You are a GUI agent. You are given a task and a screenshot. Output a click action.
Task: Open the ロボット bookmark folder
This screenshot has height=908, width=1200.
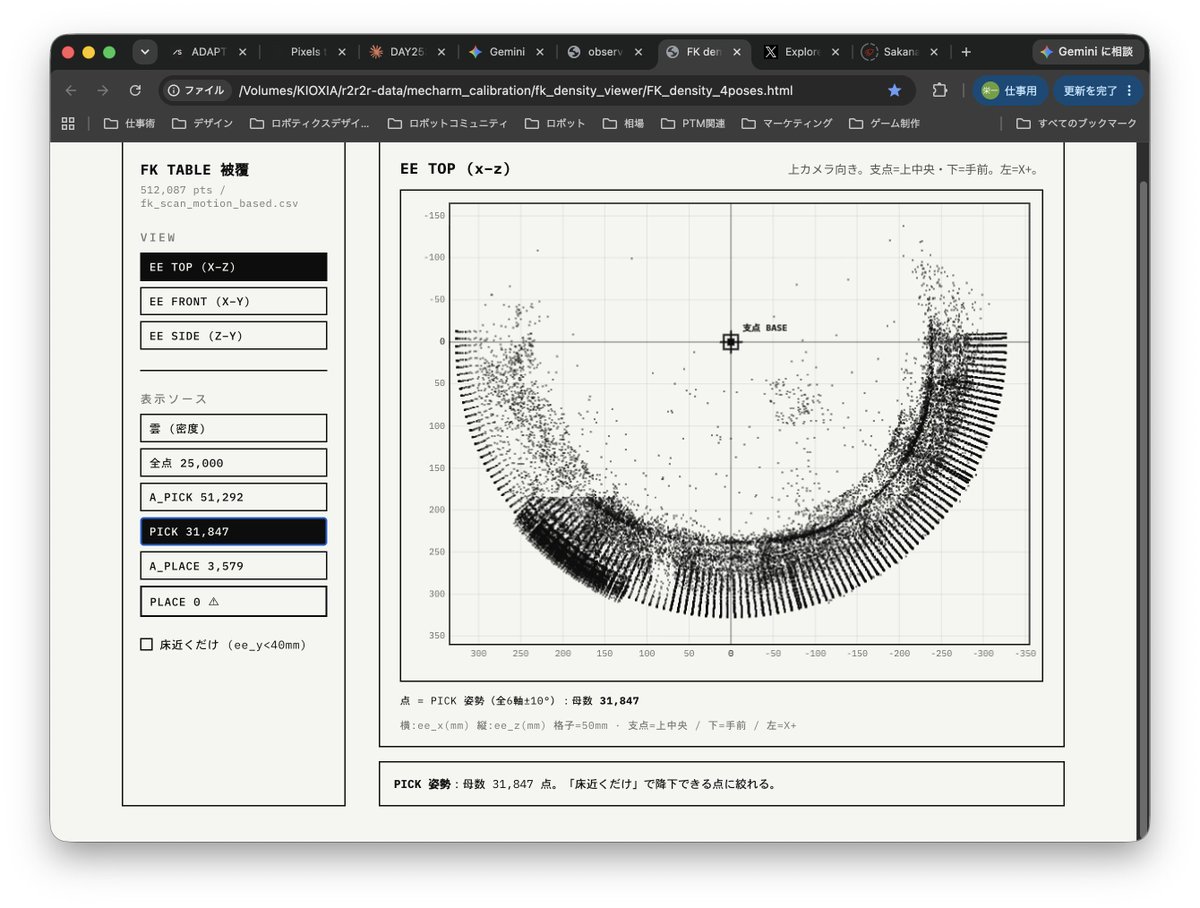[x=554, y=123]
